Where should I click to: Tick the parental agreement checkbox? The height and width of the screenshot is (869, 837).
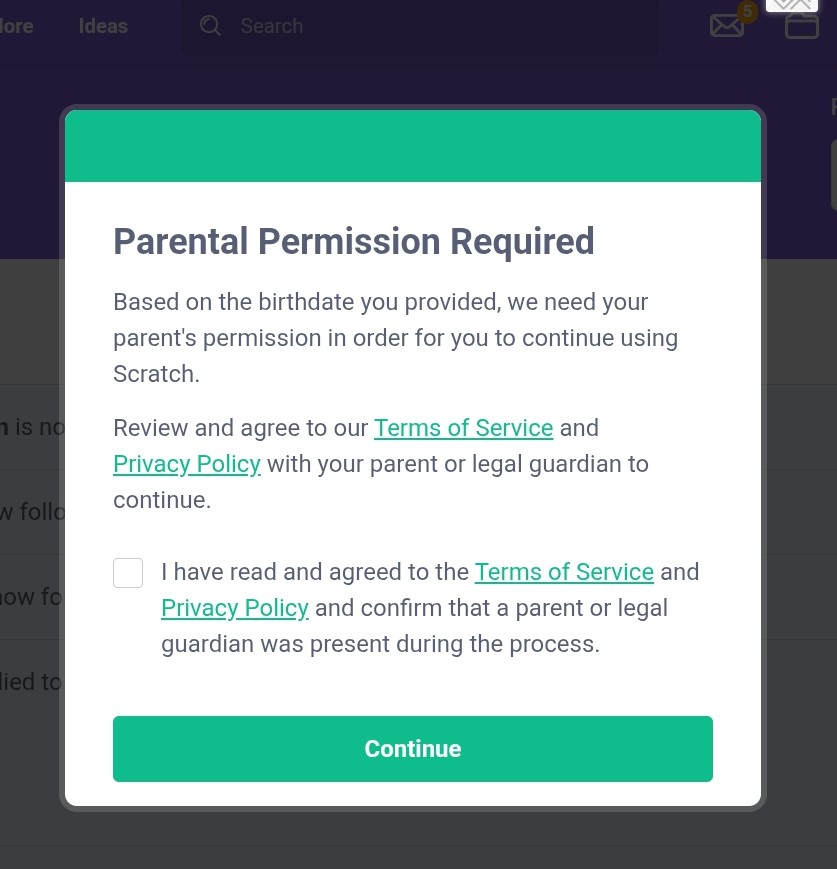[128, 573]
